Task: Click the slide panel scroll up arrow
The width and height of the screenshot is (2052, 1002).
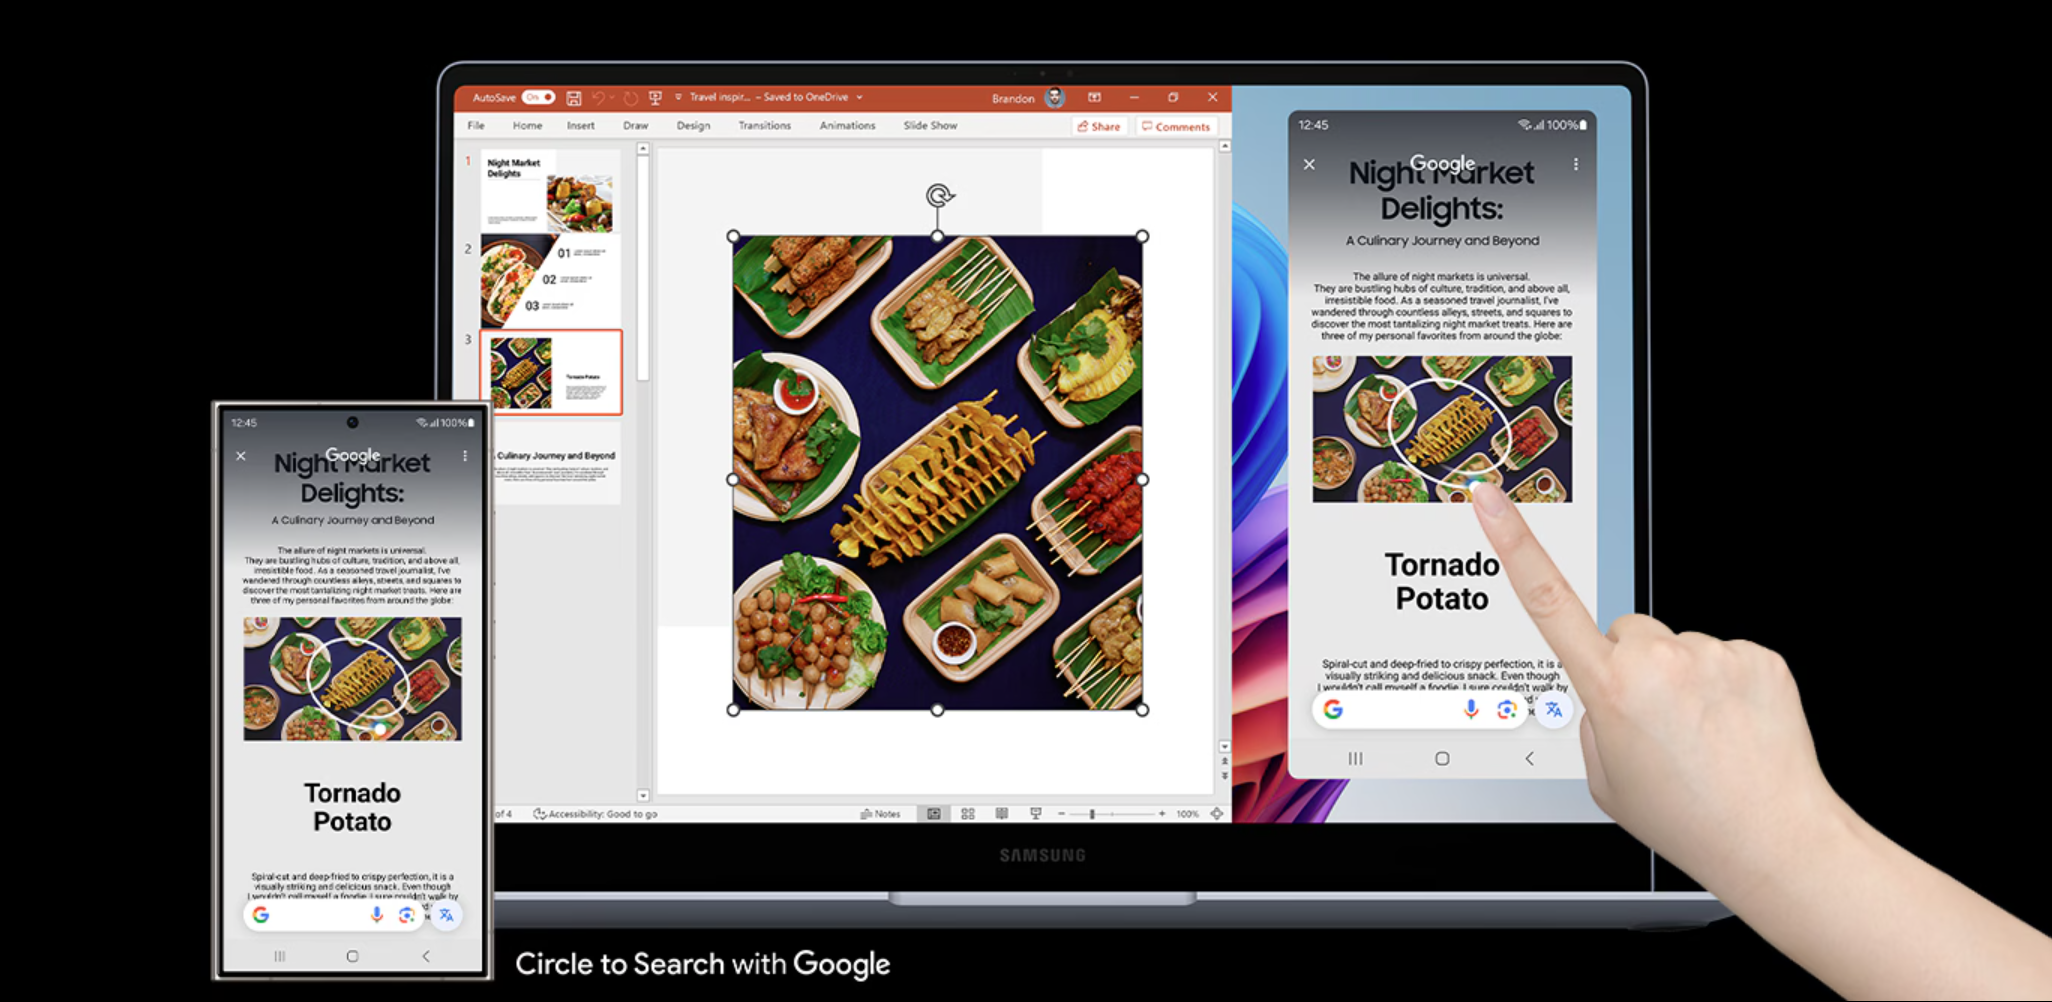Action: click(x=643, y=149)
